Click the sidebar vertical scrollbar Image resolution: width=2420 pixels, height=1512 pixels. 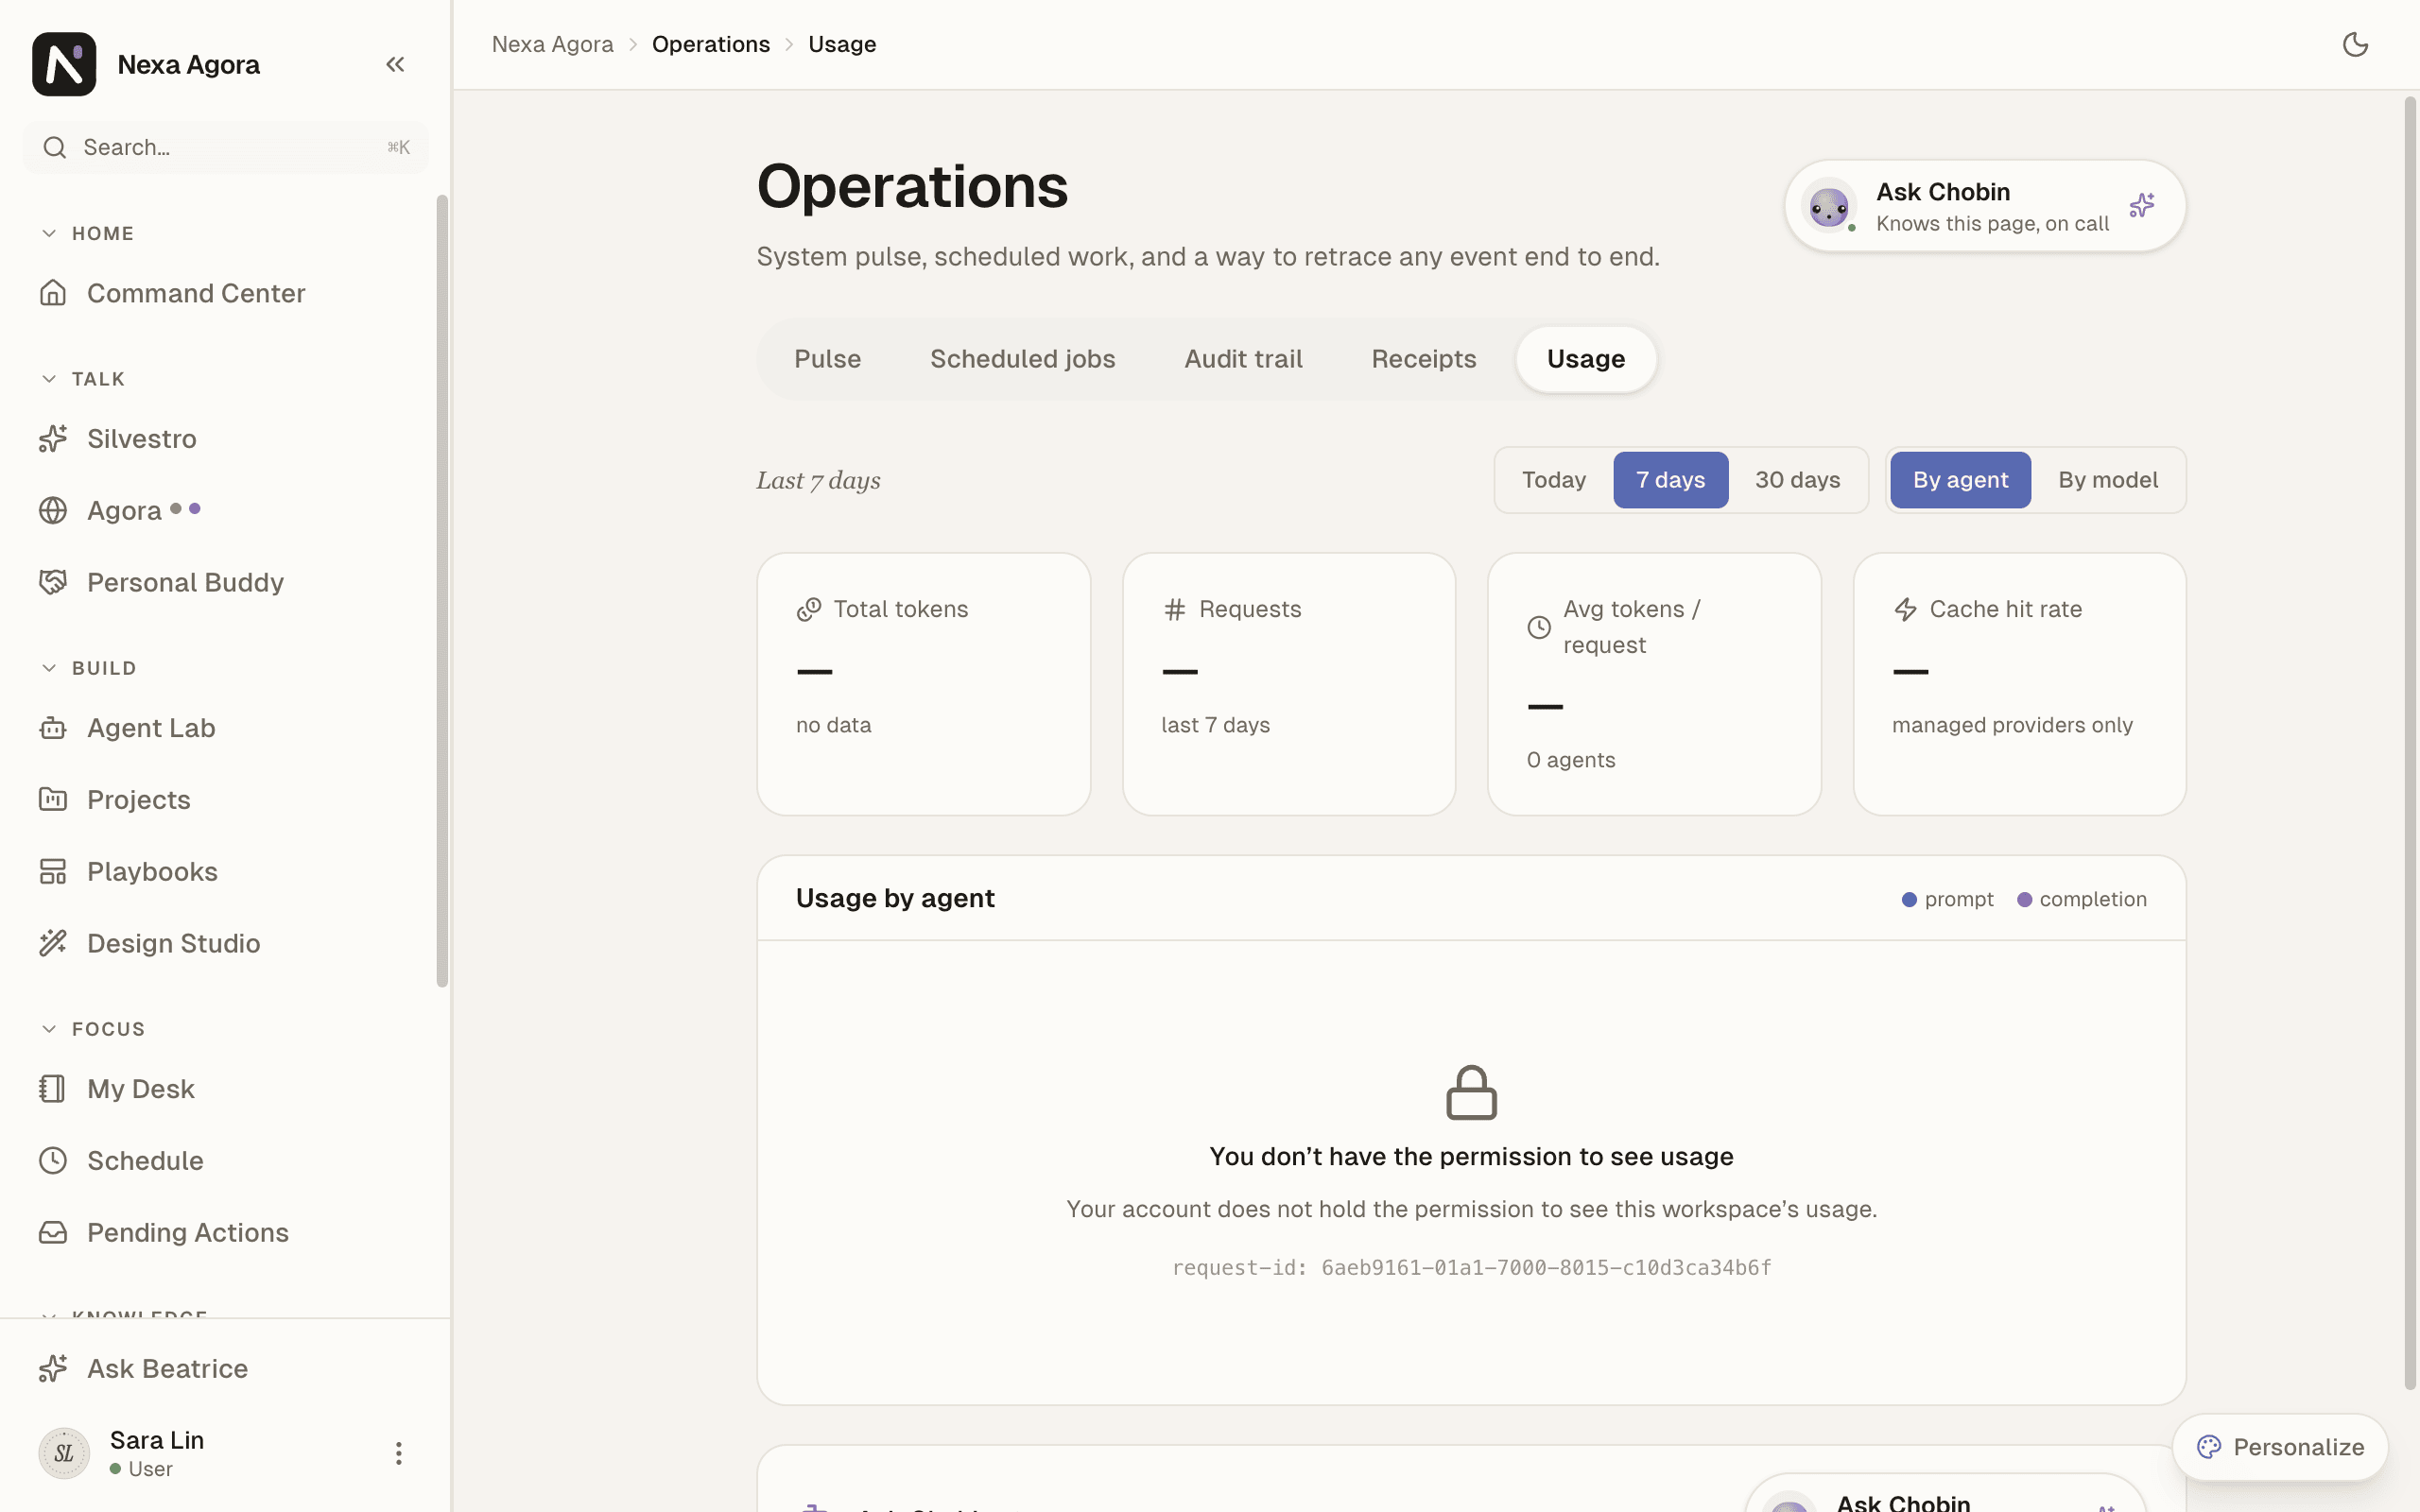click(x=442, y=590)
